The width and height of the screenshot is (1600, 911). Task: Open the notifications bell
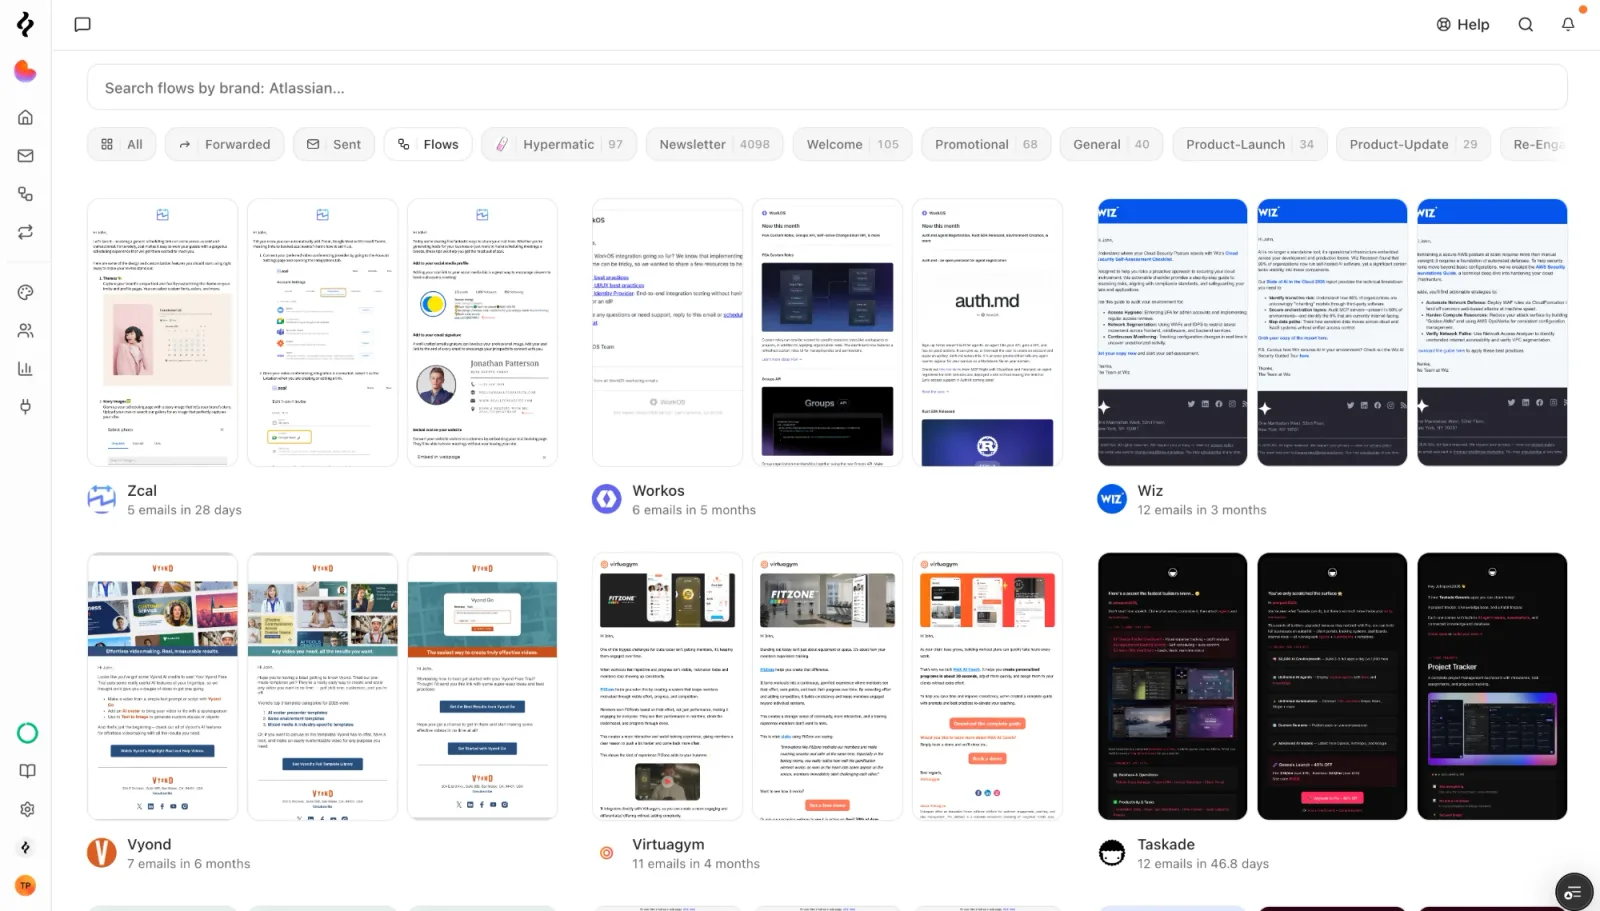click(x=1568, y=24)
